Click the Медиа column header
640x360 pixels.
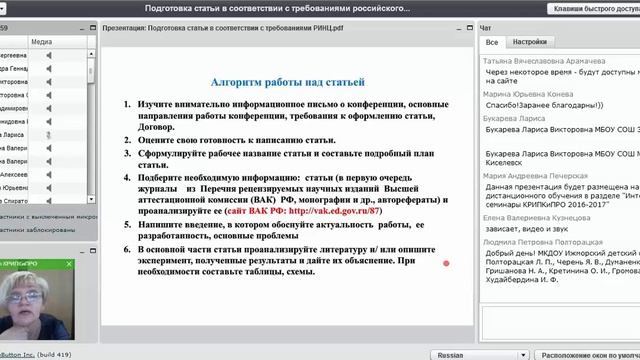58,42
